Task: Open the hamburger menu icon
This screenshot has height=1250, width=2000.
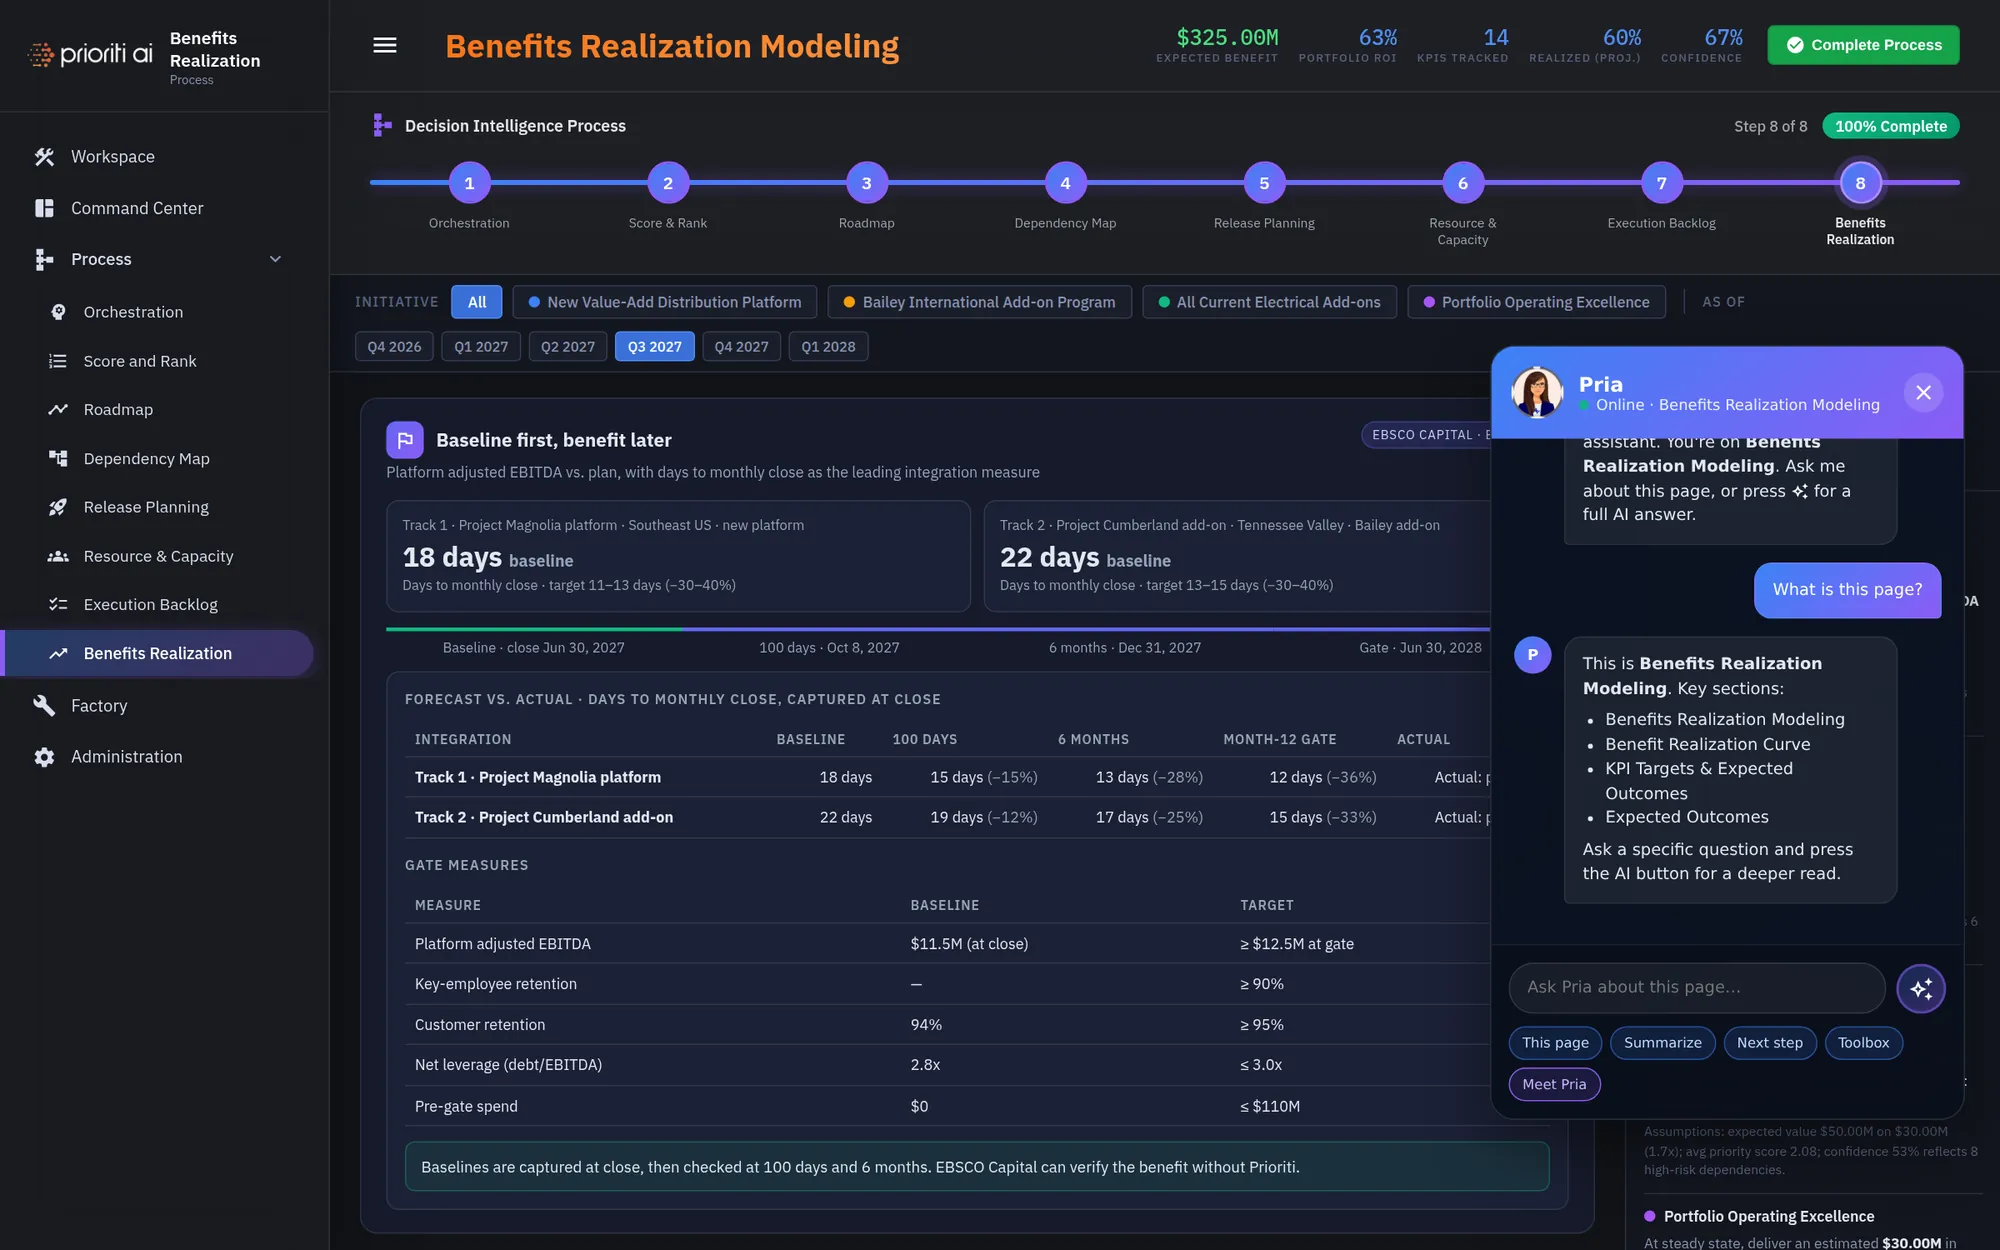Action: pyautogui.click(x=385, y=45)
